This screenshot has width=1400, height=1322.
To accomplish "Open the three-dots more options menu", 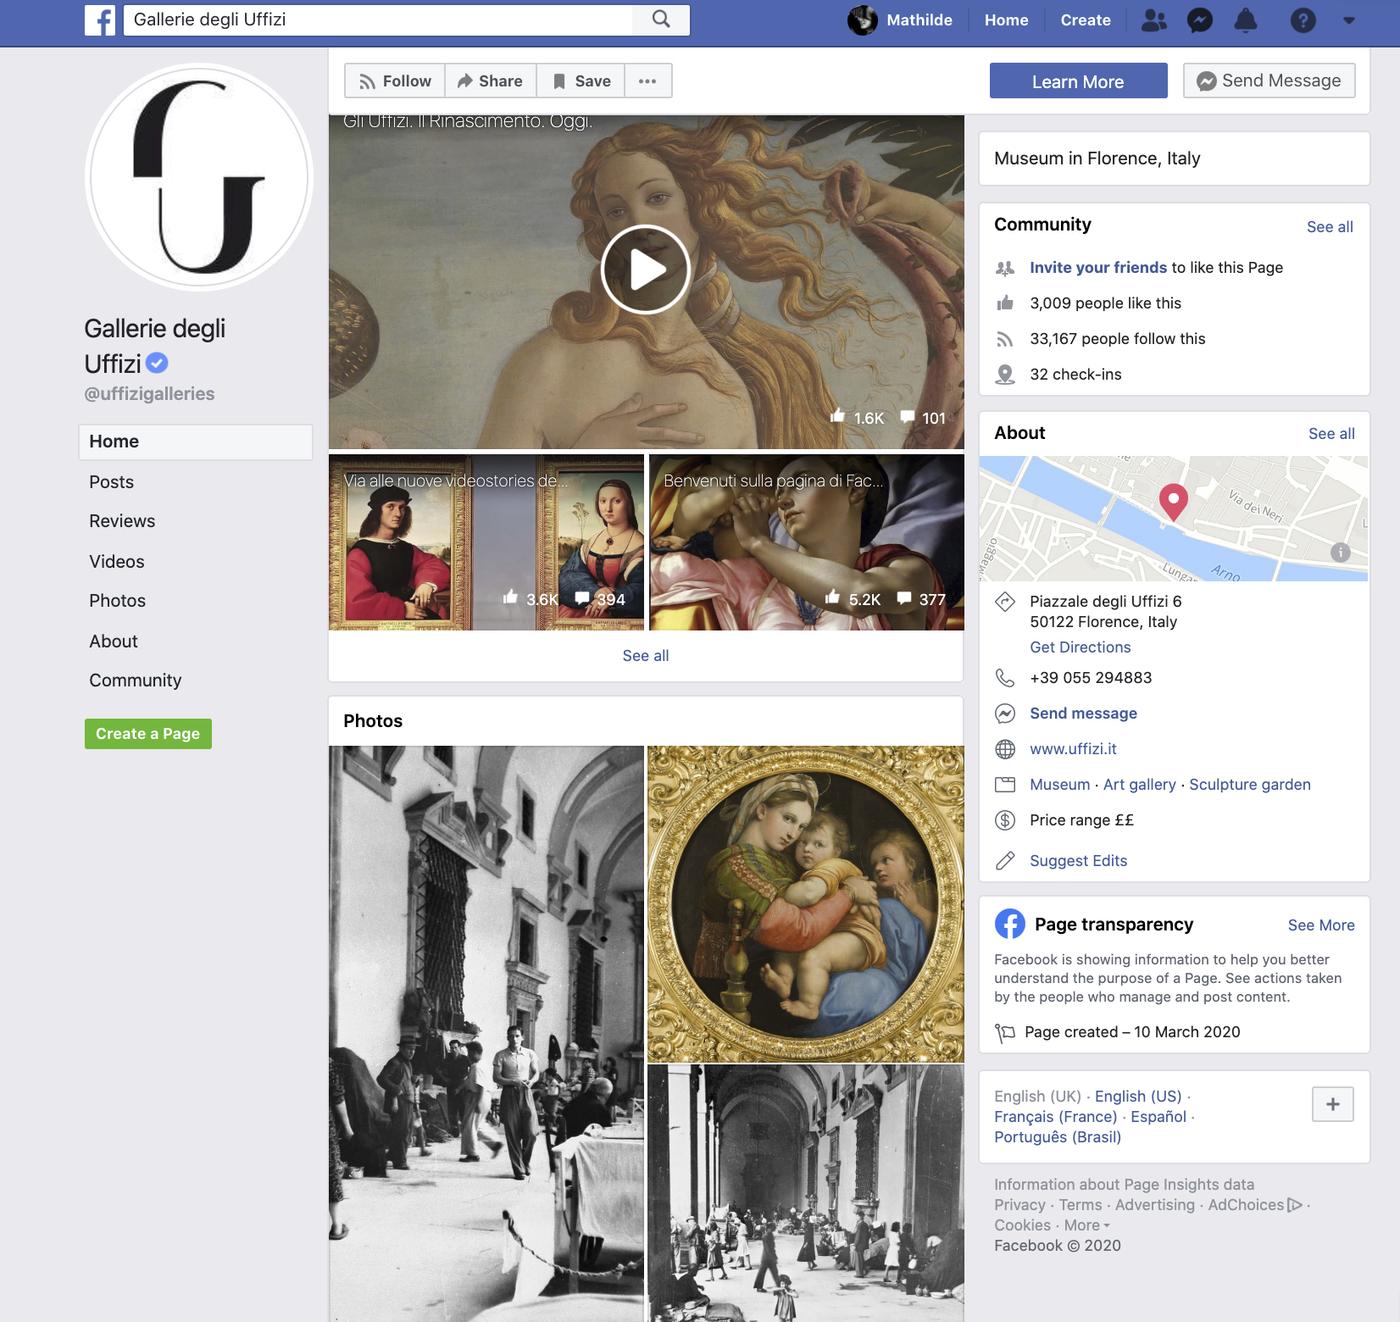I will click(x=648, y=81).
